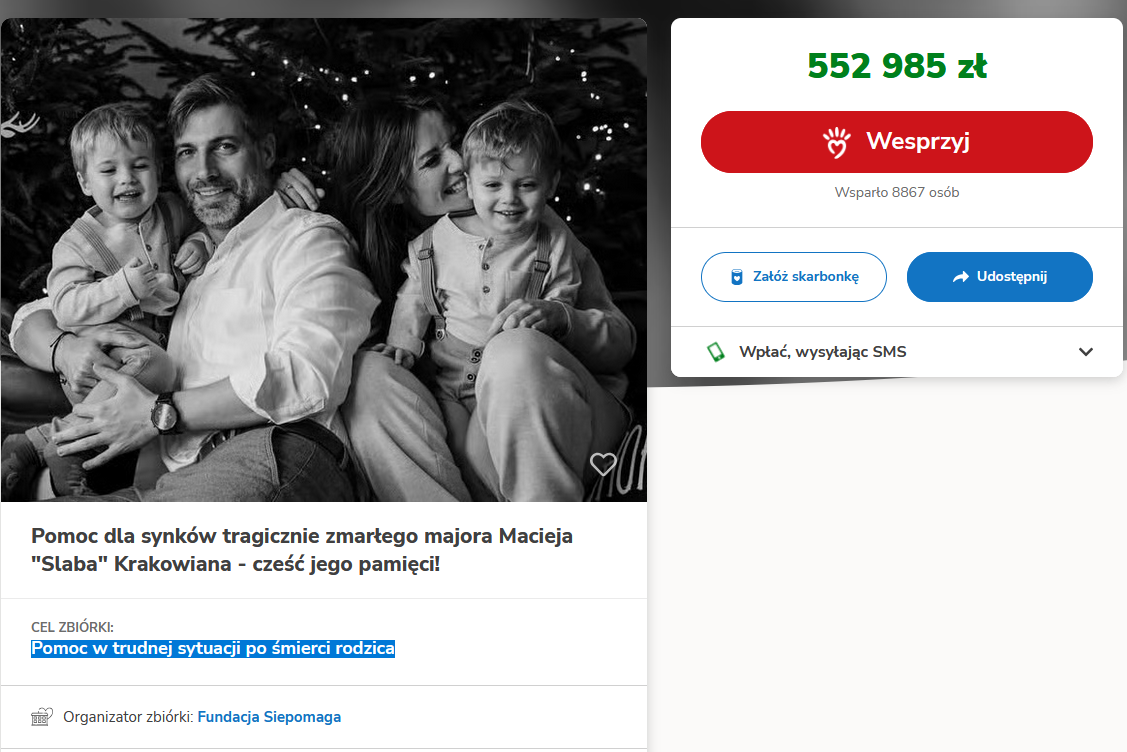
Task: Open the Załóż skarbonkę button
Action: [794, 277]
